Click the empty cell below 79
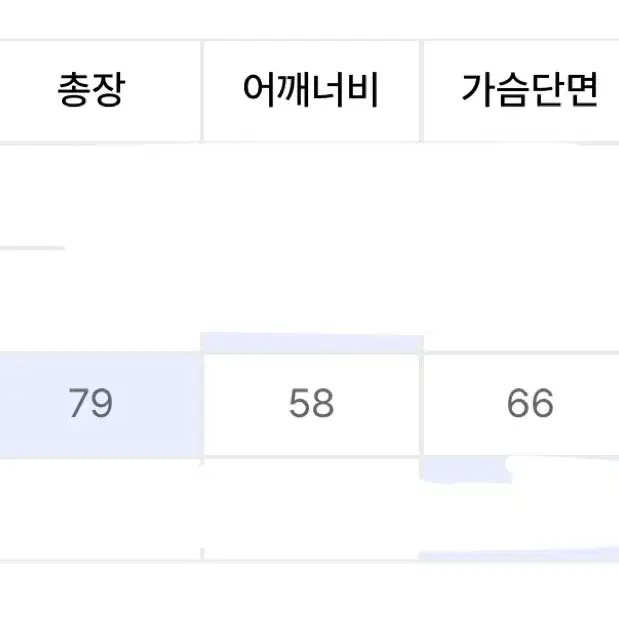 click(x=100, y=509)
